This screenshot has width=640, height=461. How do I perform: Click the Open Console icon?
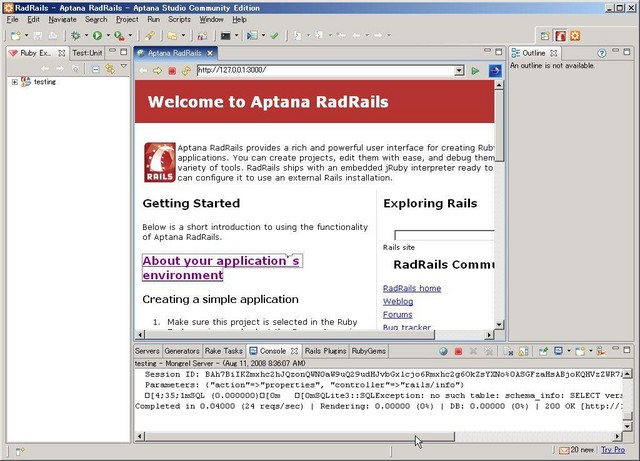click(580, 351)
